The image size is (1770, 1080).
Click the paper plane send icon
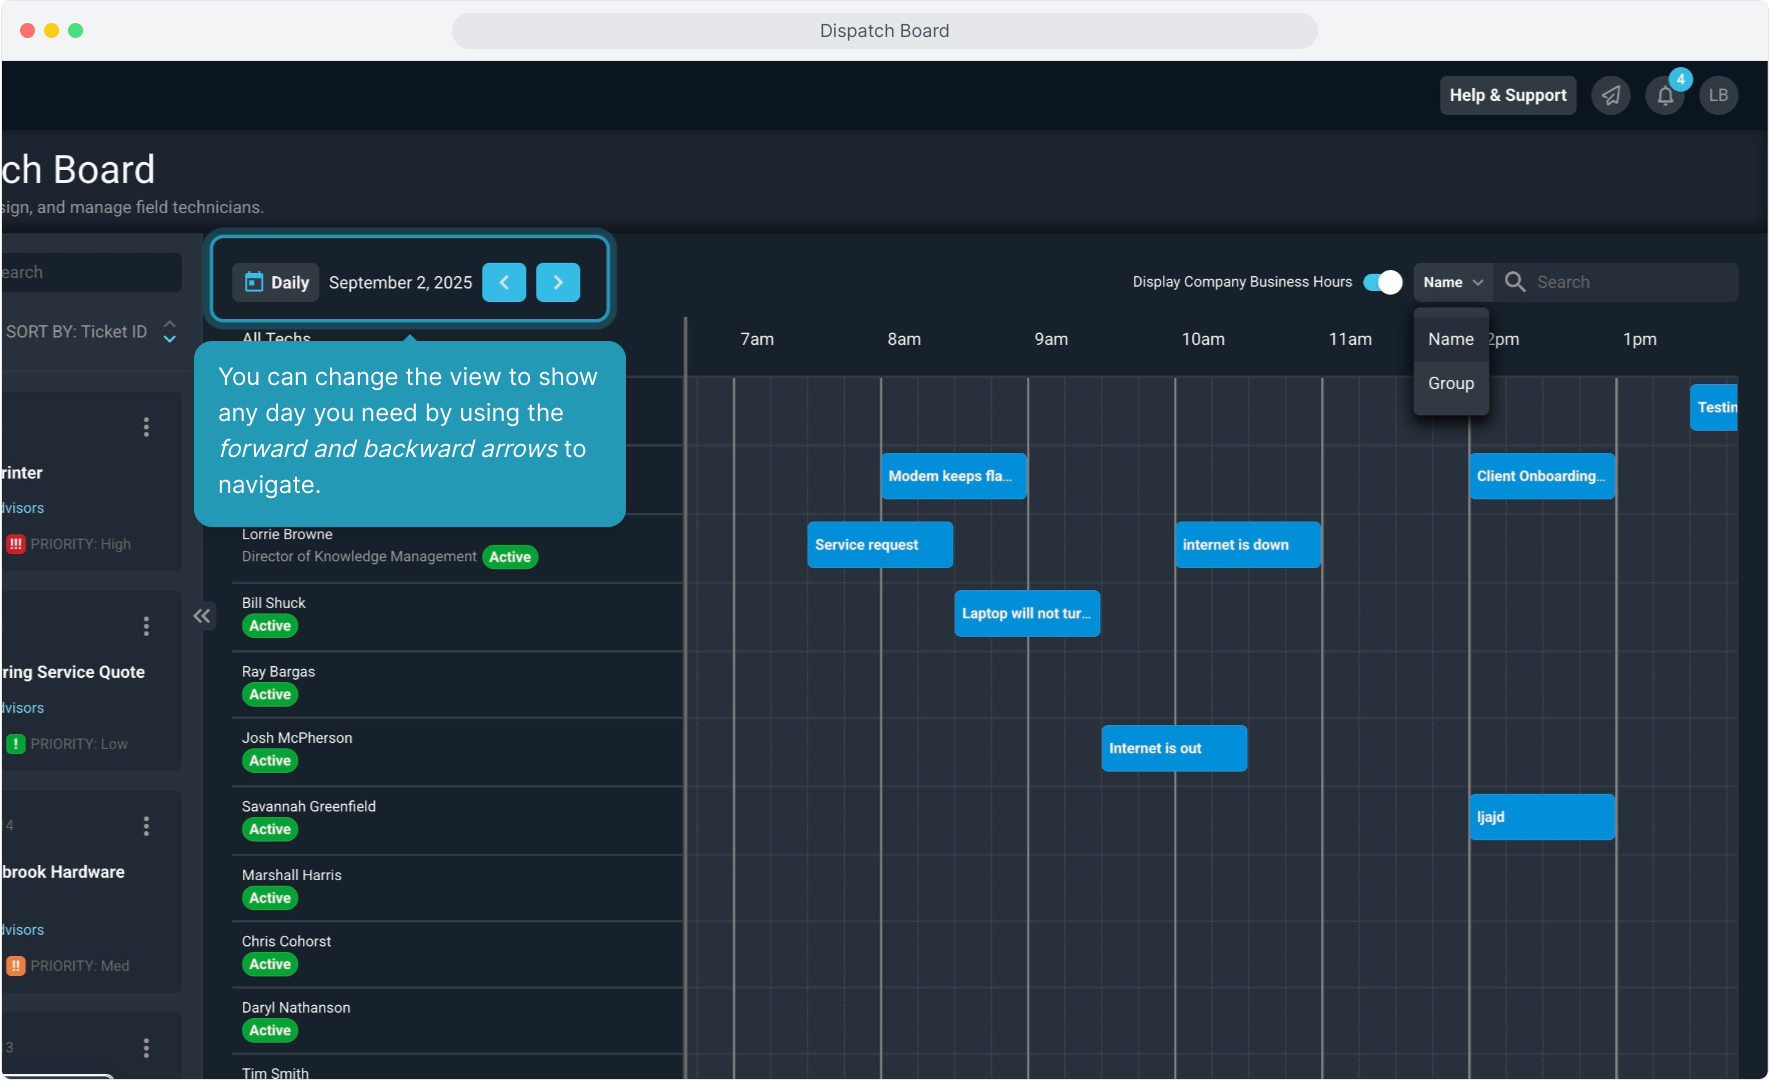[1611, 96]
